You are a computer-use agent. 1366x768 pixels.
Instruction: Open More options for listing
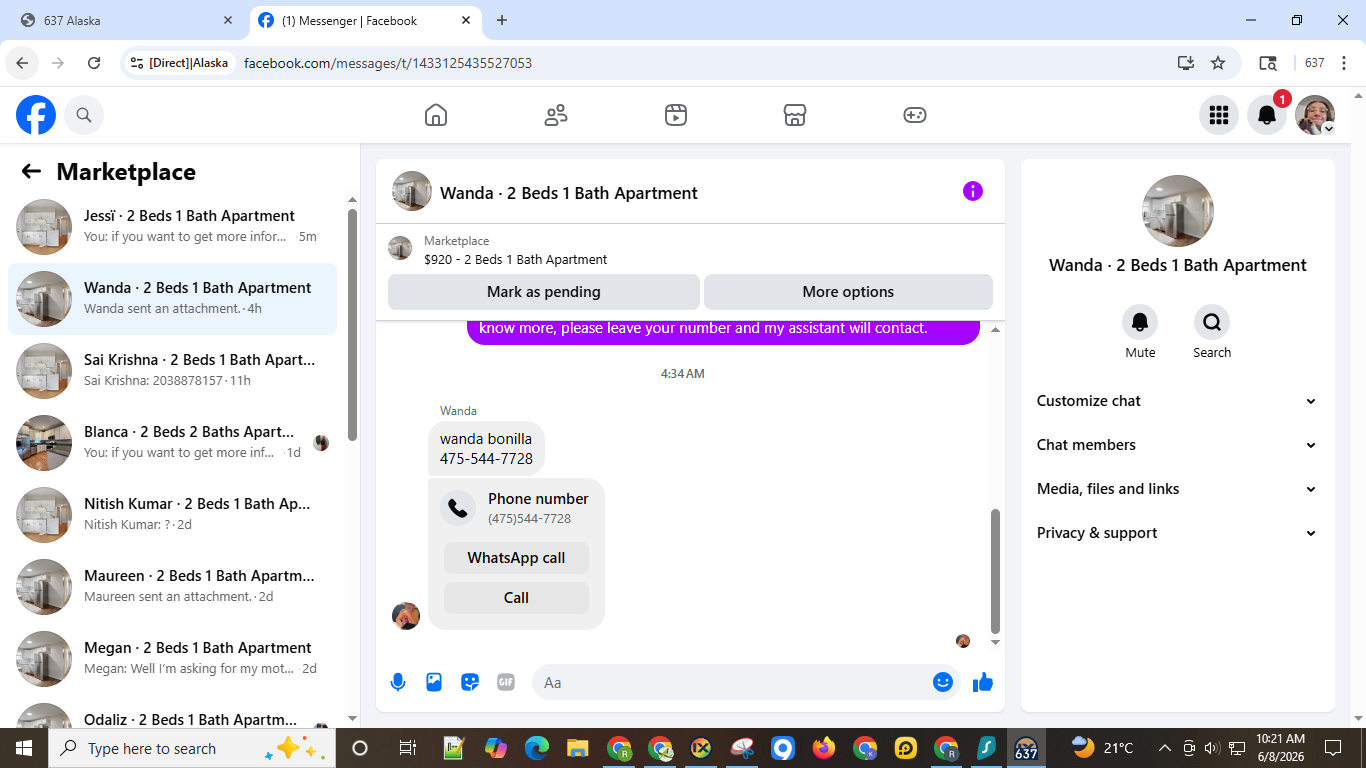tap(848, 292)
